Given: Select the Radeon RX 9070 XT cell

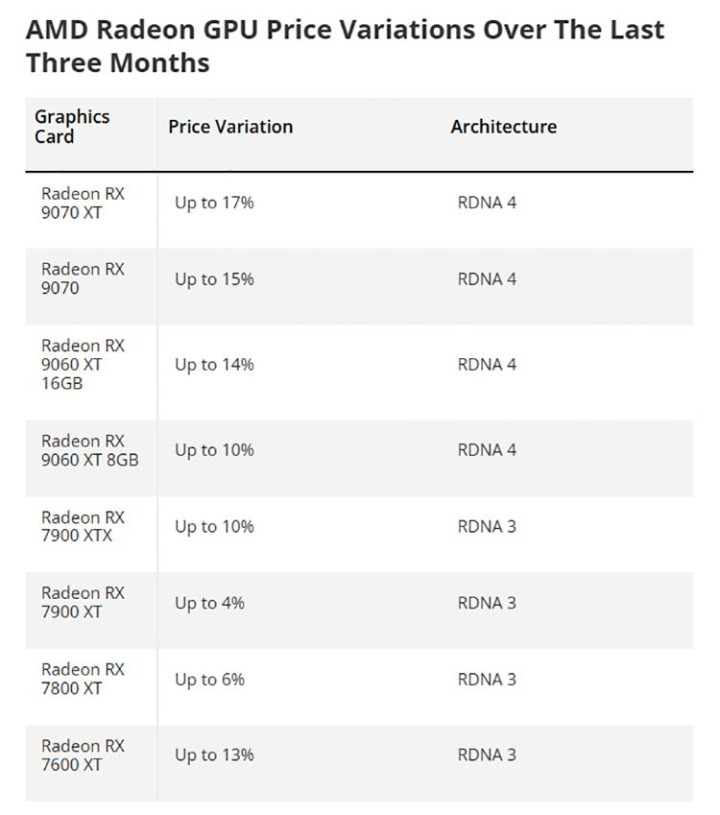Looking at the screenshot, I should (x=83, y=203).
